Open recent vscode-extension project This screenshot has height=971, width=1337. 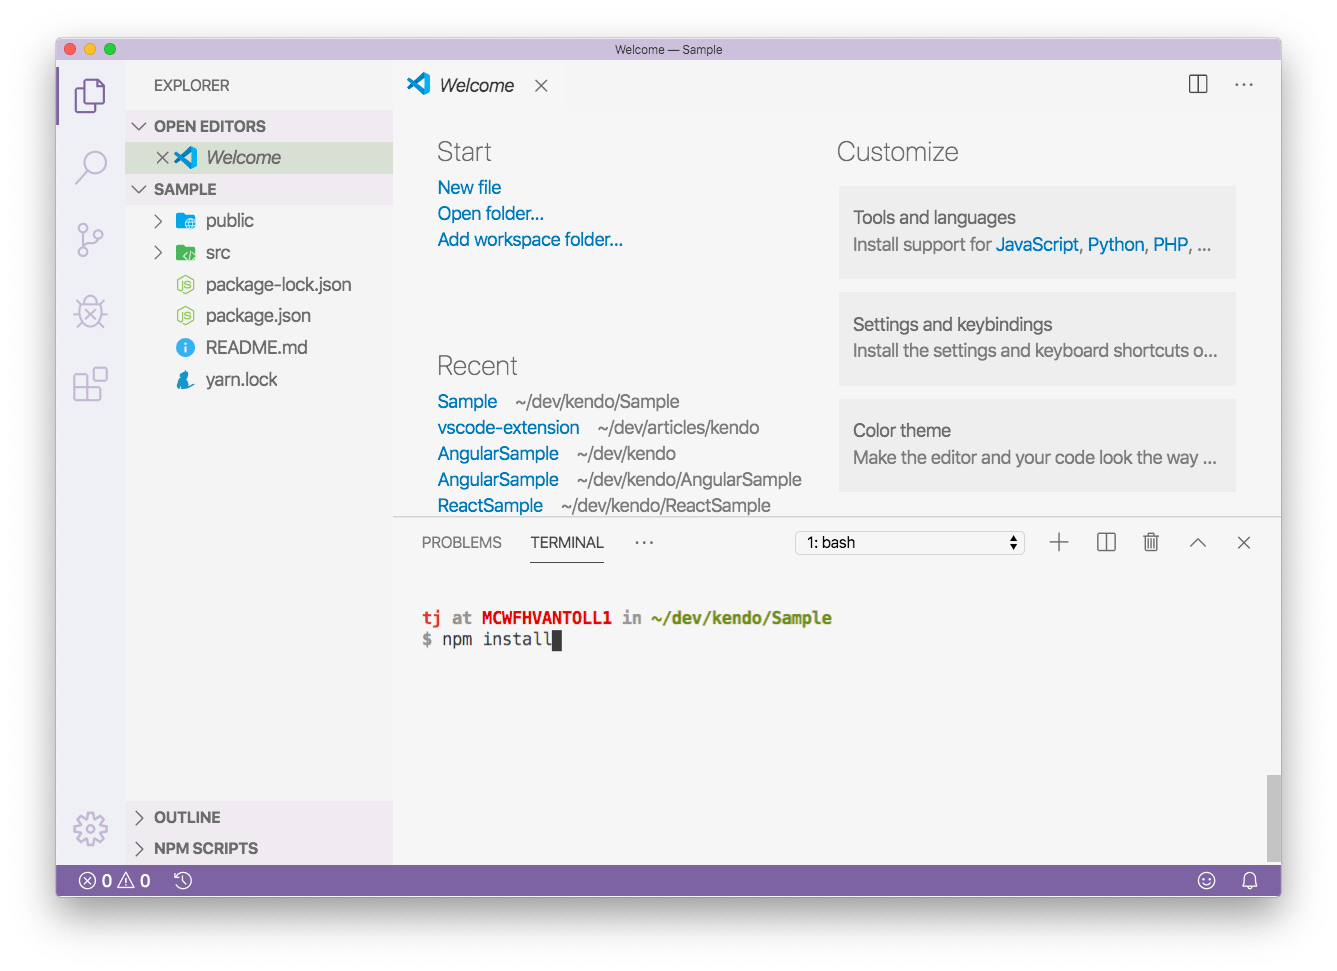pos(508,428)
